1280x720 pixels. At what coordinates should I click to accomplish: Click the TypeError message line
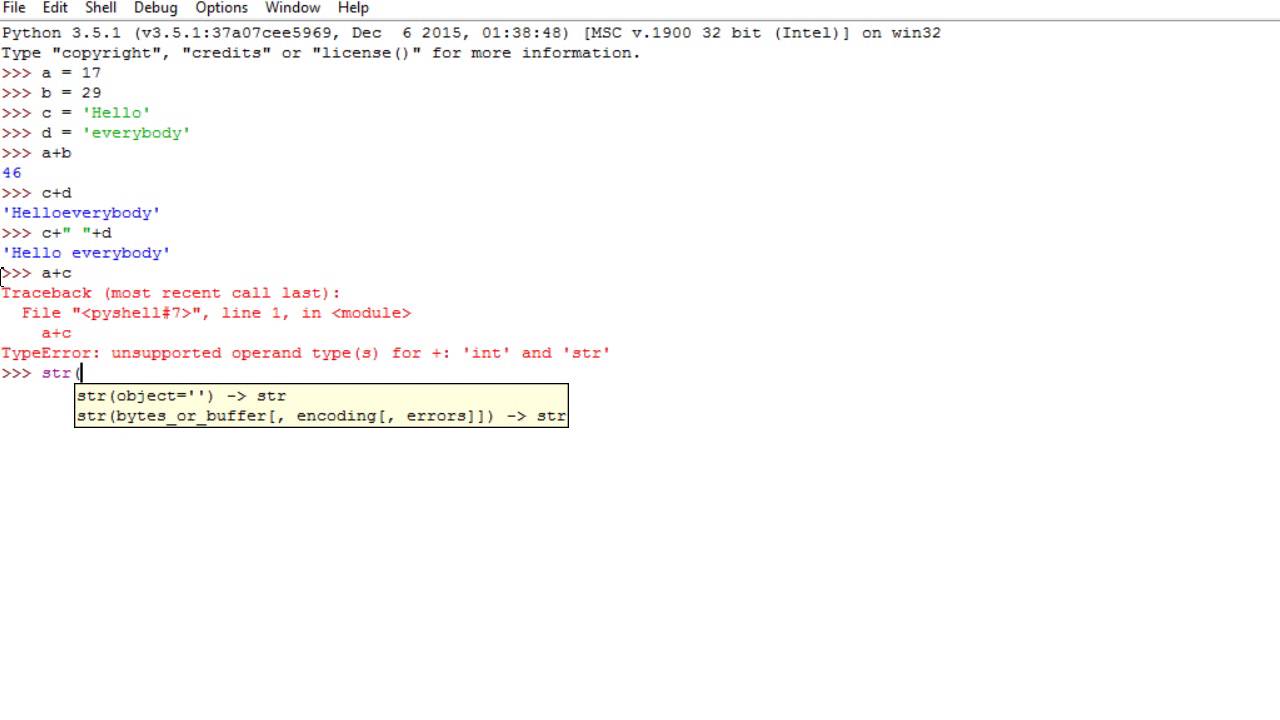point(306,353)
